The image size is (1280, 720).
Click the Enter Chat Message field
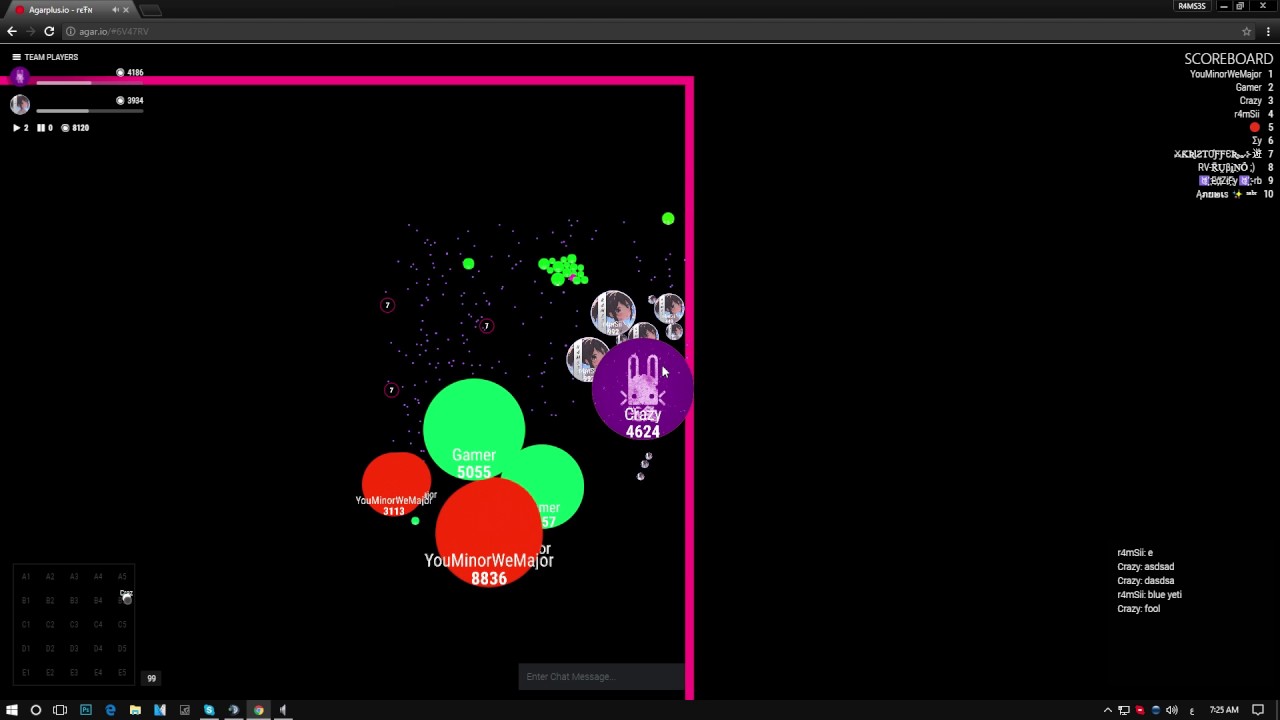pyautogui.click(x=601, y=677)
